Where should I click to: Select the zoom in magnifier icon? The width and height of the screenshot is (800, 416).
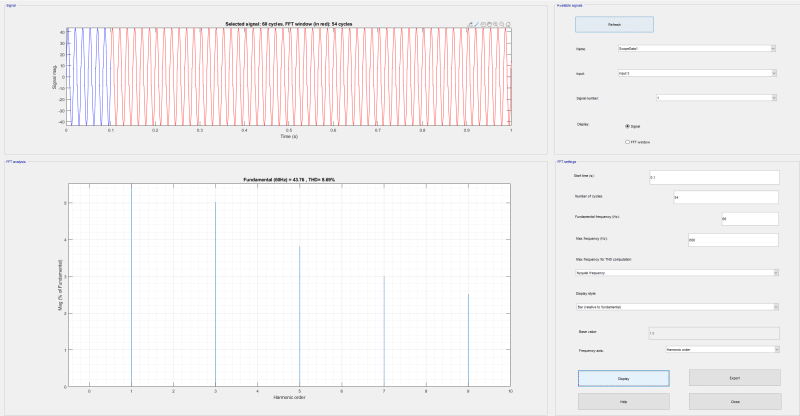click(495, 24)
